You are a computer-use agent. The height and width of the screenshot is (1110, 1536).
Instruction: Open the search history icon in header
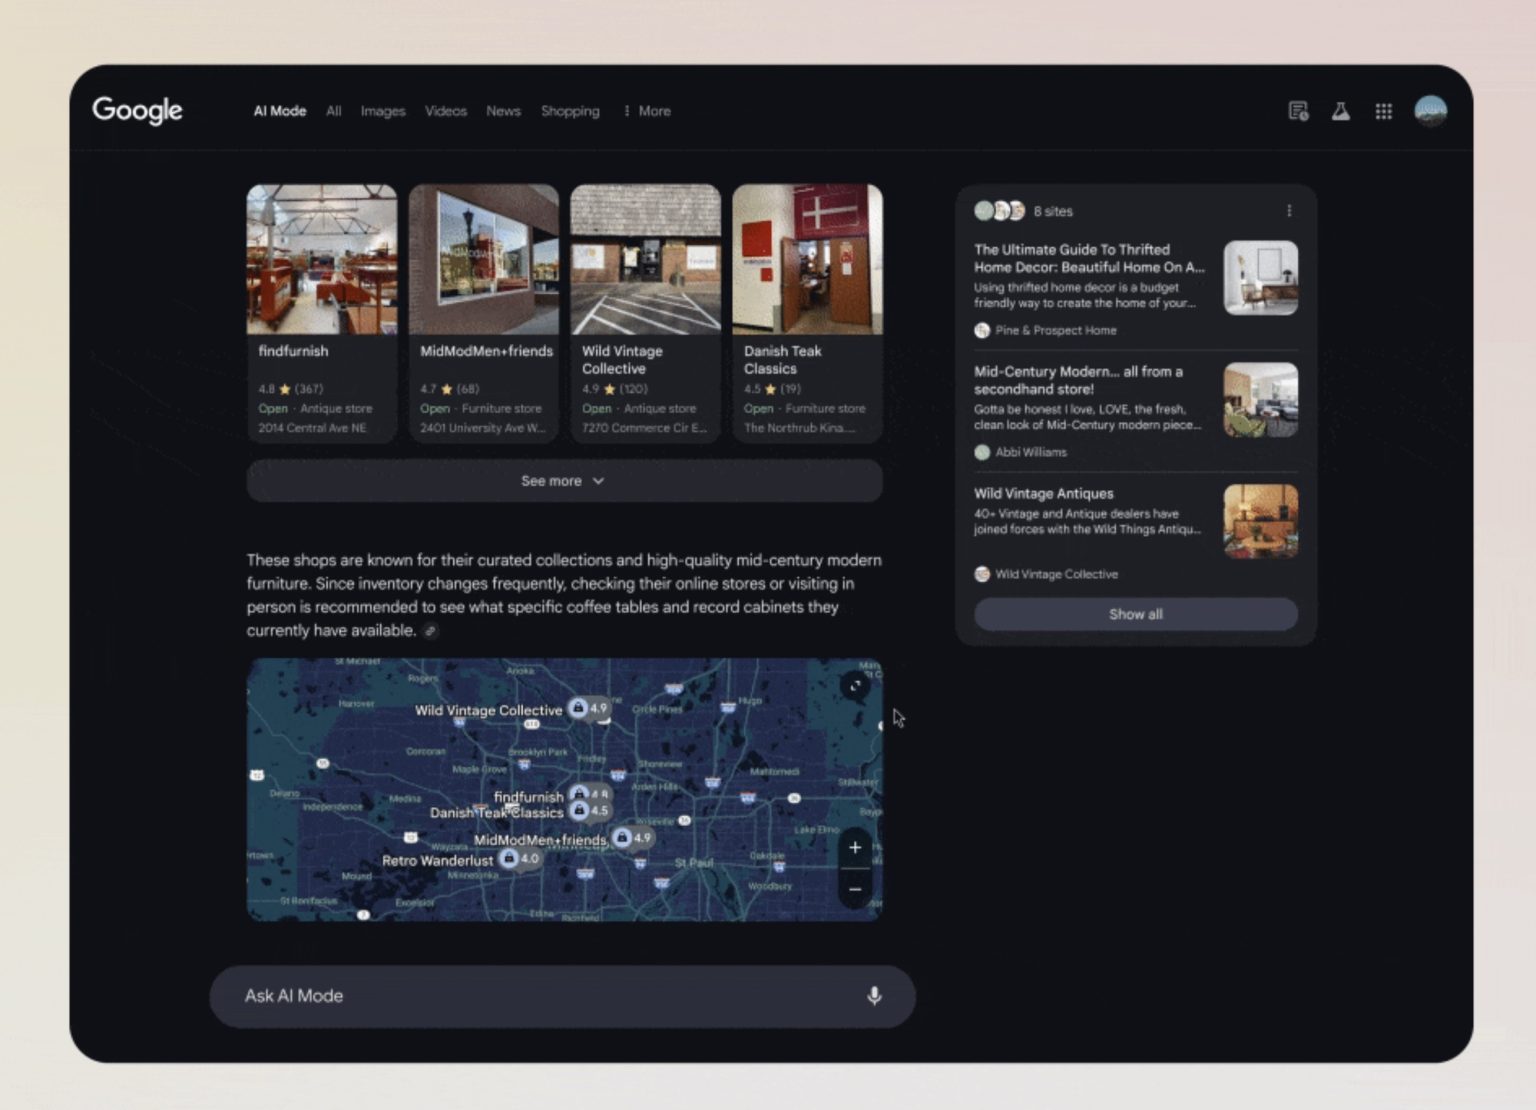coord(1298,111)
